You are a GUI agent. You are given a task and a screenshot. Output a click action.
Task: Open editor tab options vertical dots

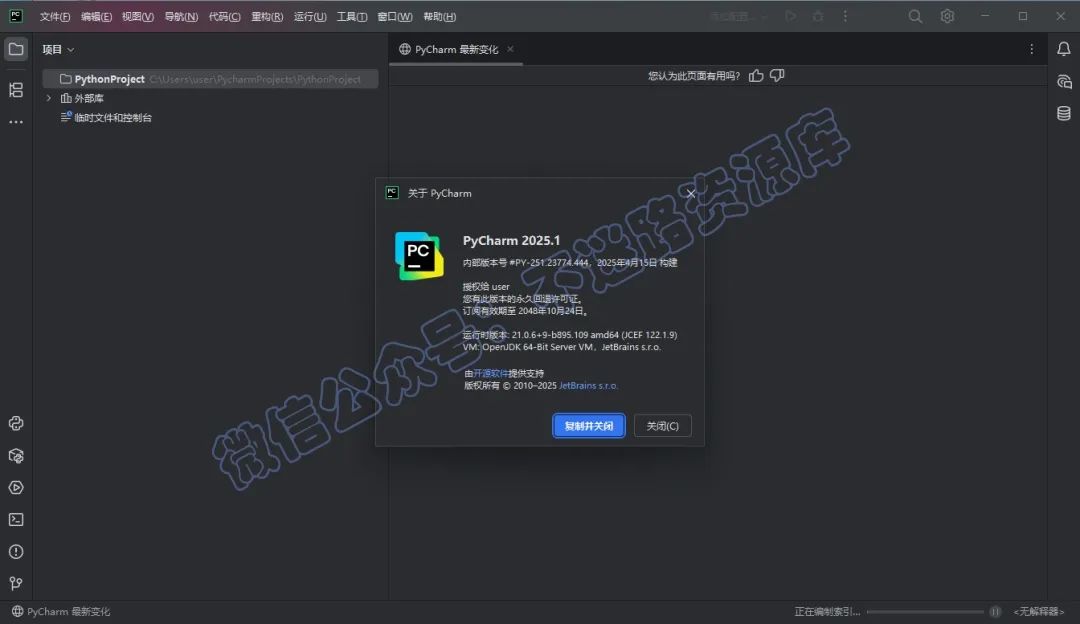(x=1031, y=49)
